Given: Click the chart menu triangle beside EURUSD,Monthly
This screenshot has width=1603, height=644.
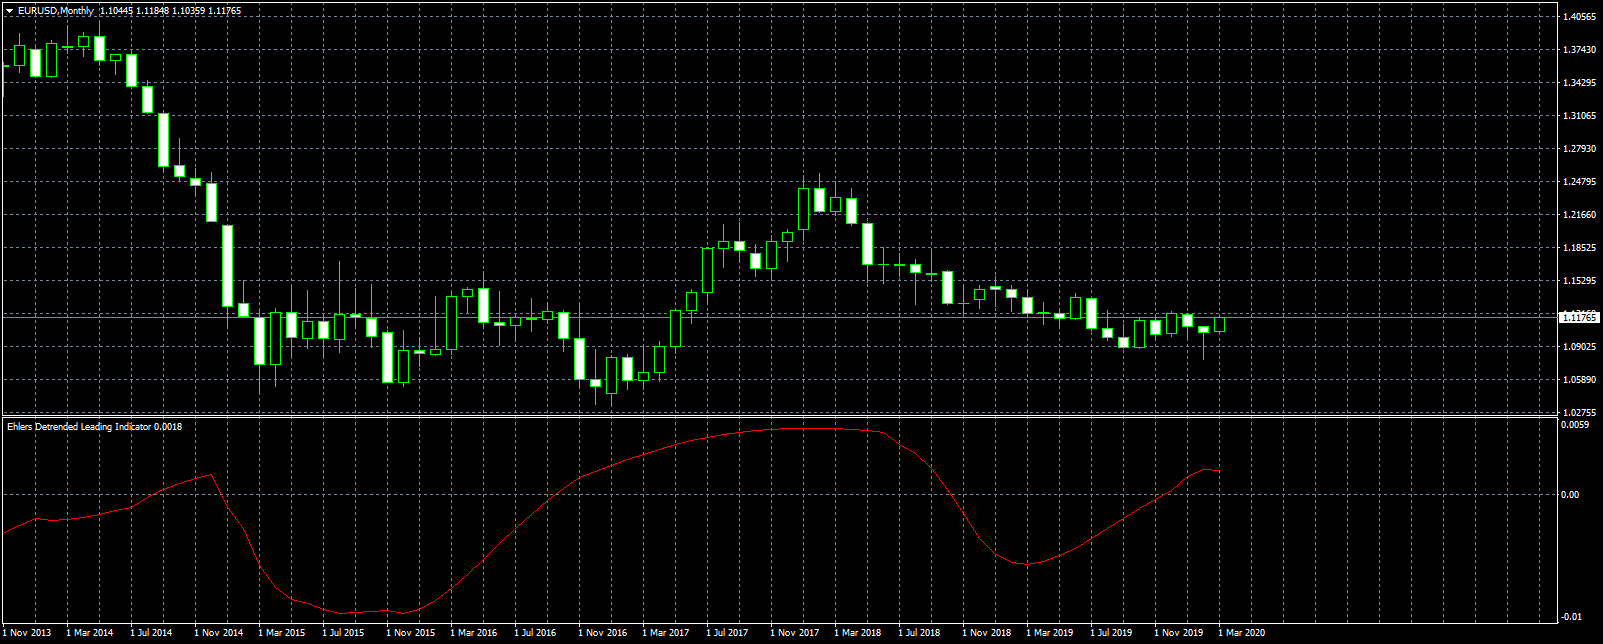Looking at the screenshot, I should coord(10,11).
